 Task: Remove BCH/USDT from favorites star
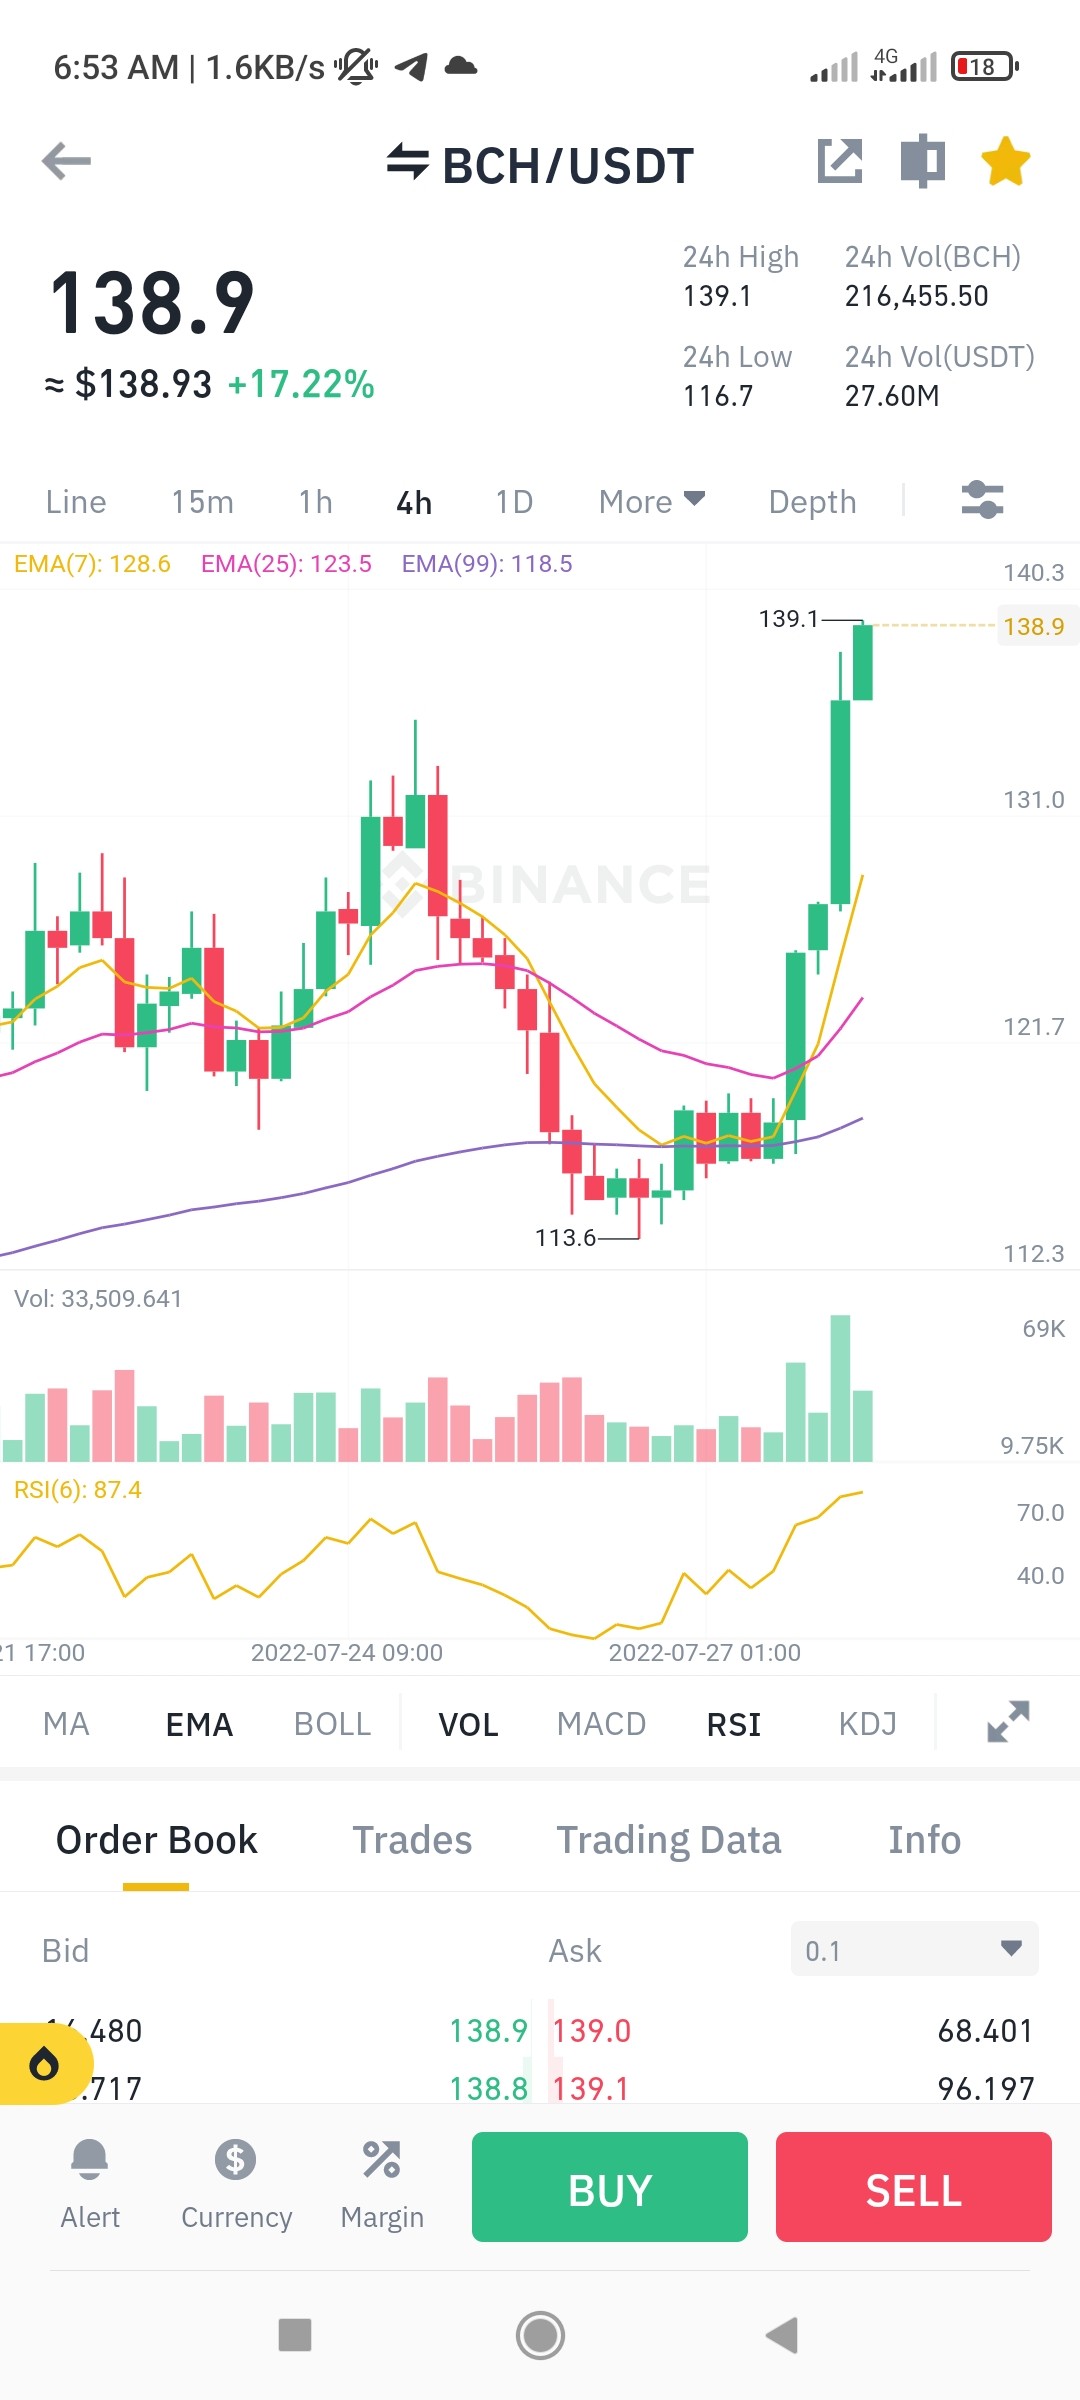[1006, 161]
